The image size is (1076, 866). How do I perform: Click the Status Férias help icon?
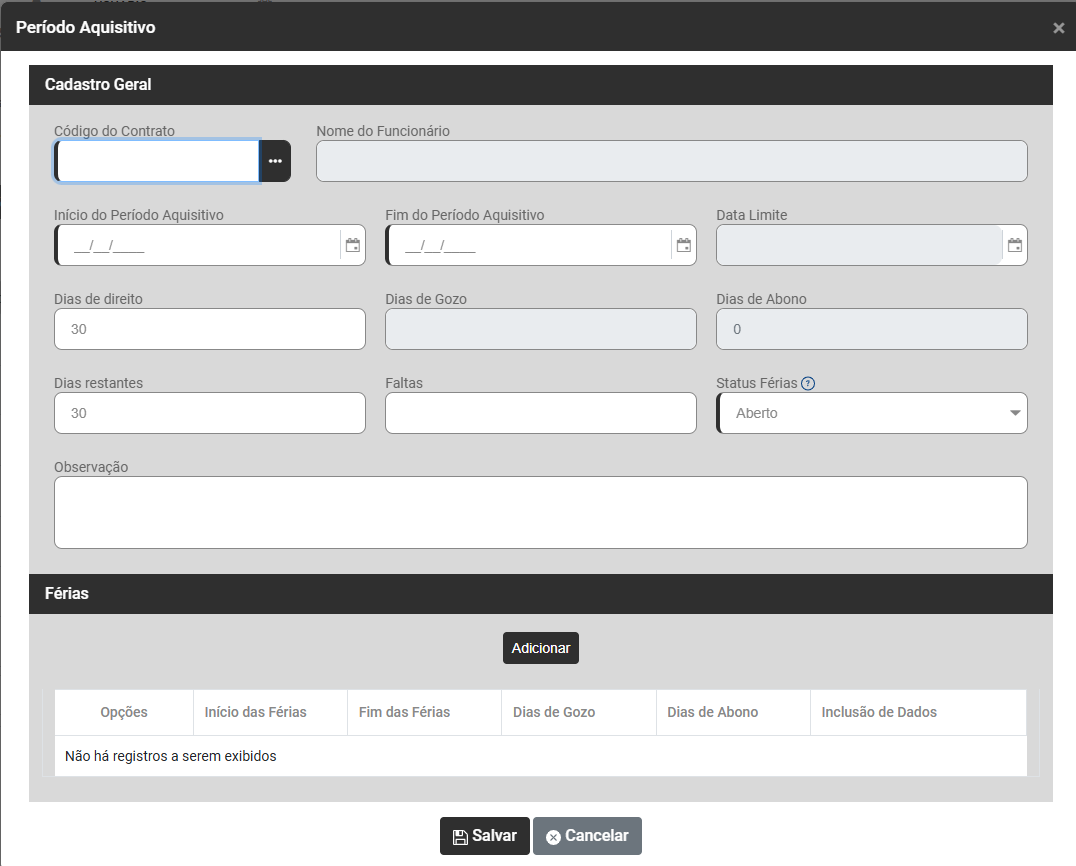808,383
